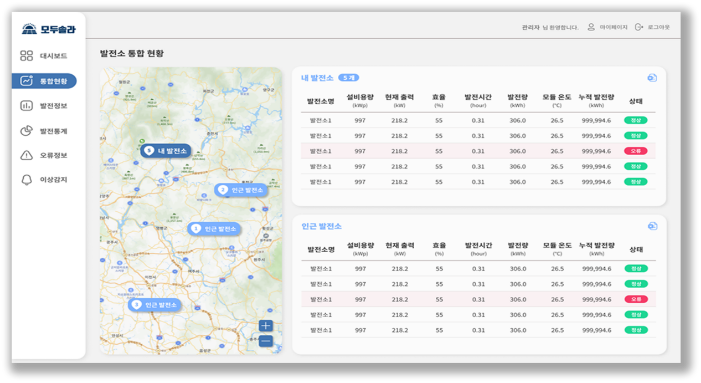The width and height of the screenshot is (701, 383).
Task: Click 상태 header in 인근 발전소 table
Action: [636, 250]
